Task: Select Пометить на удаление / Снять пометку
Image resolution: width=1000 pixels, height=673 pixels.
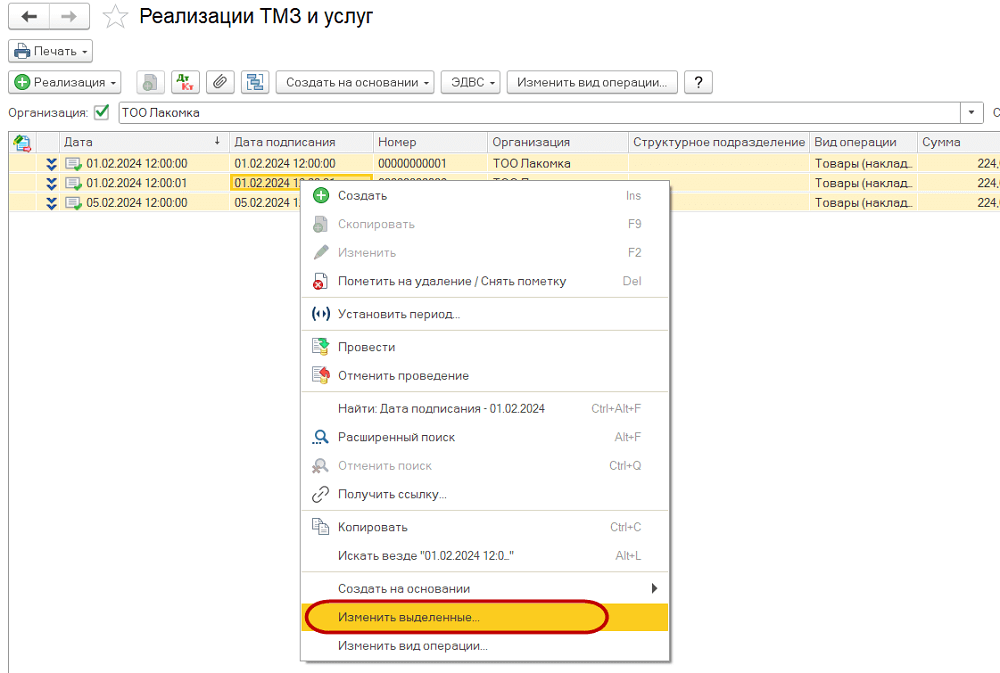Action: [485, 281]
